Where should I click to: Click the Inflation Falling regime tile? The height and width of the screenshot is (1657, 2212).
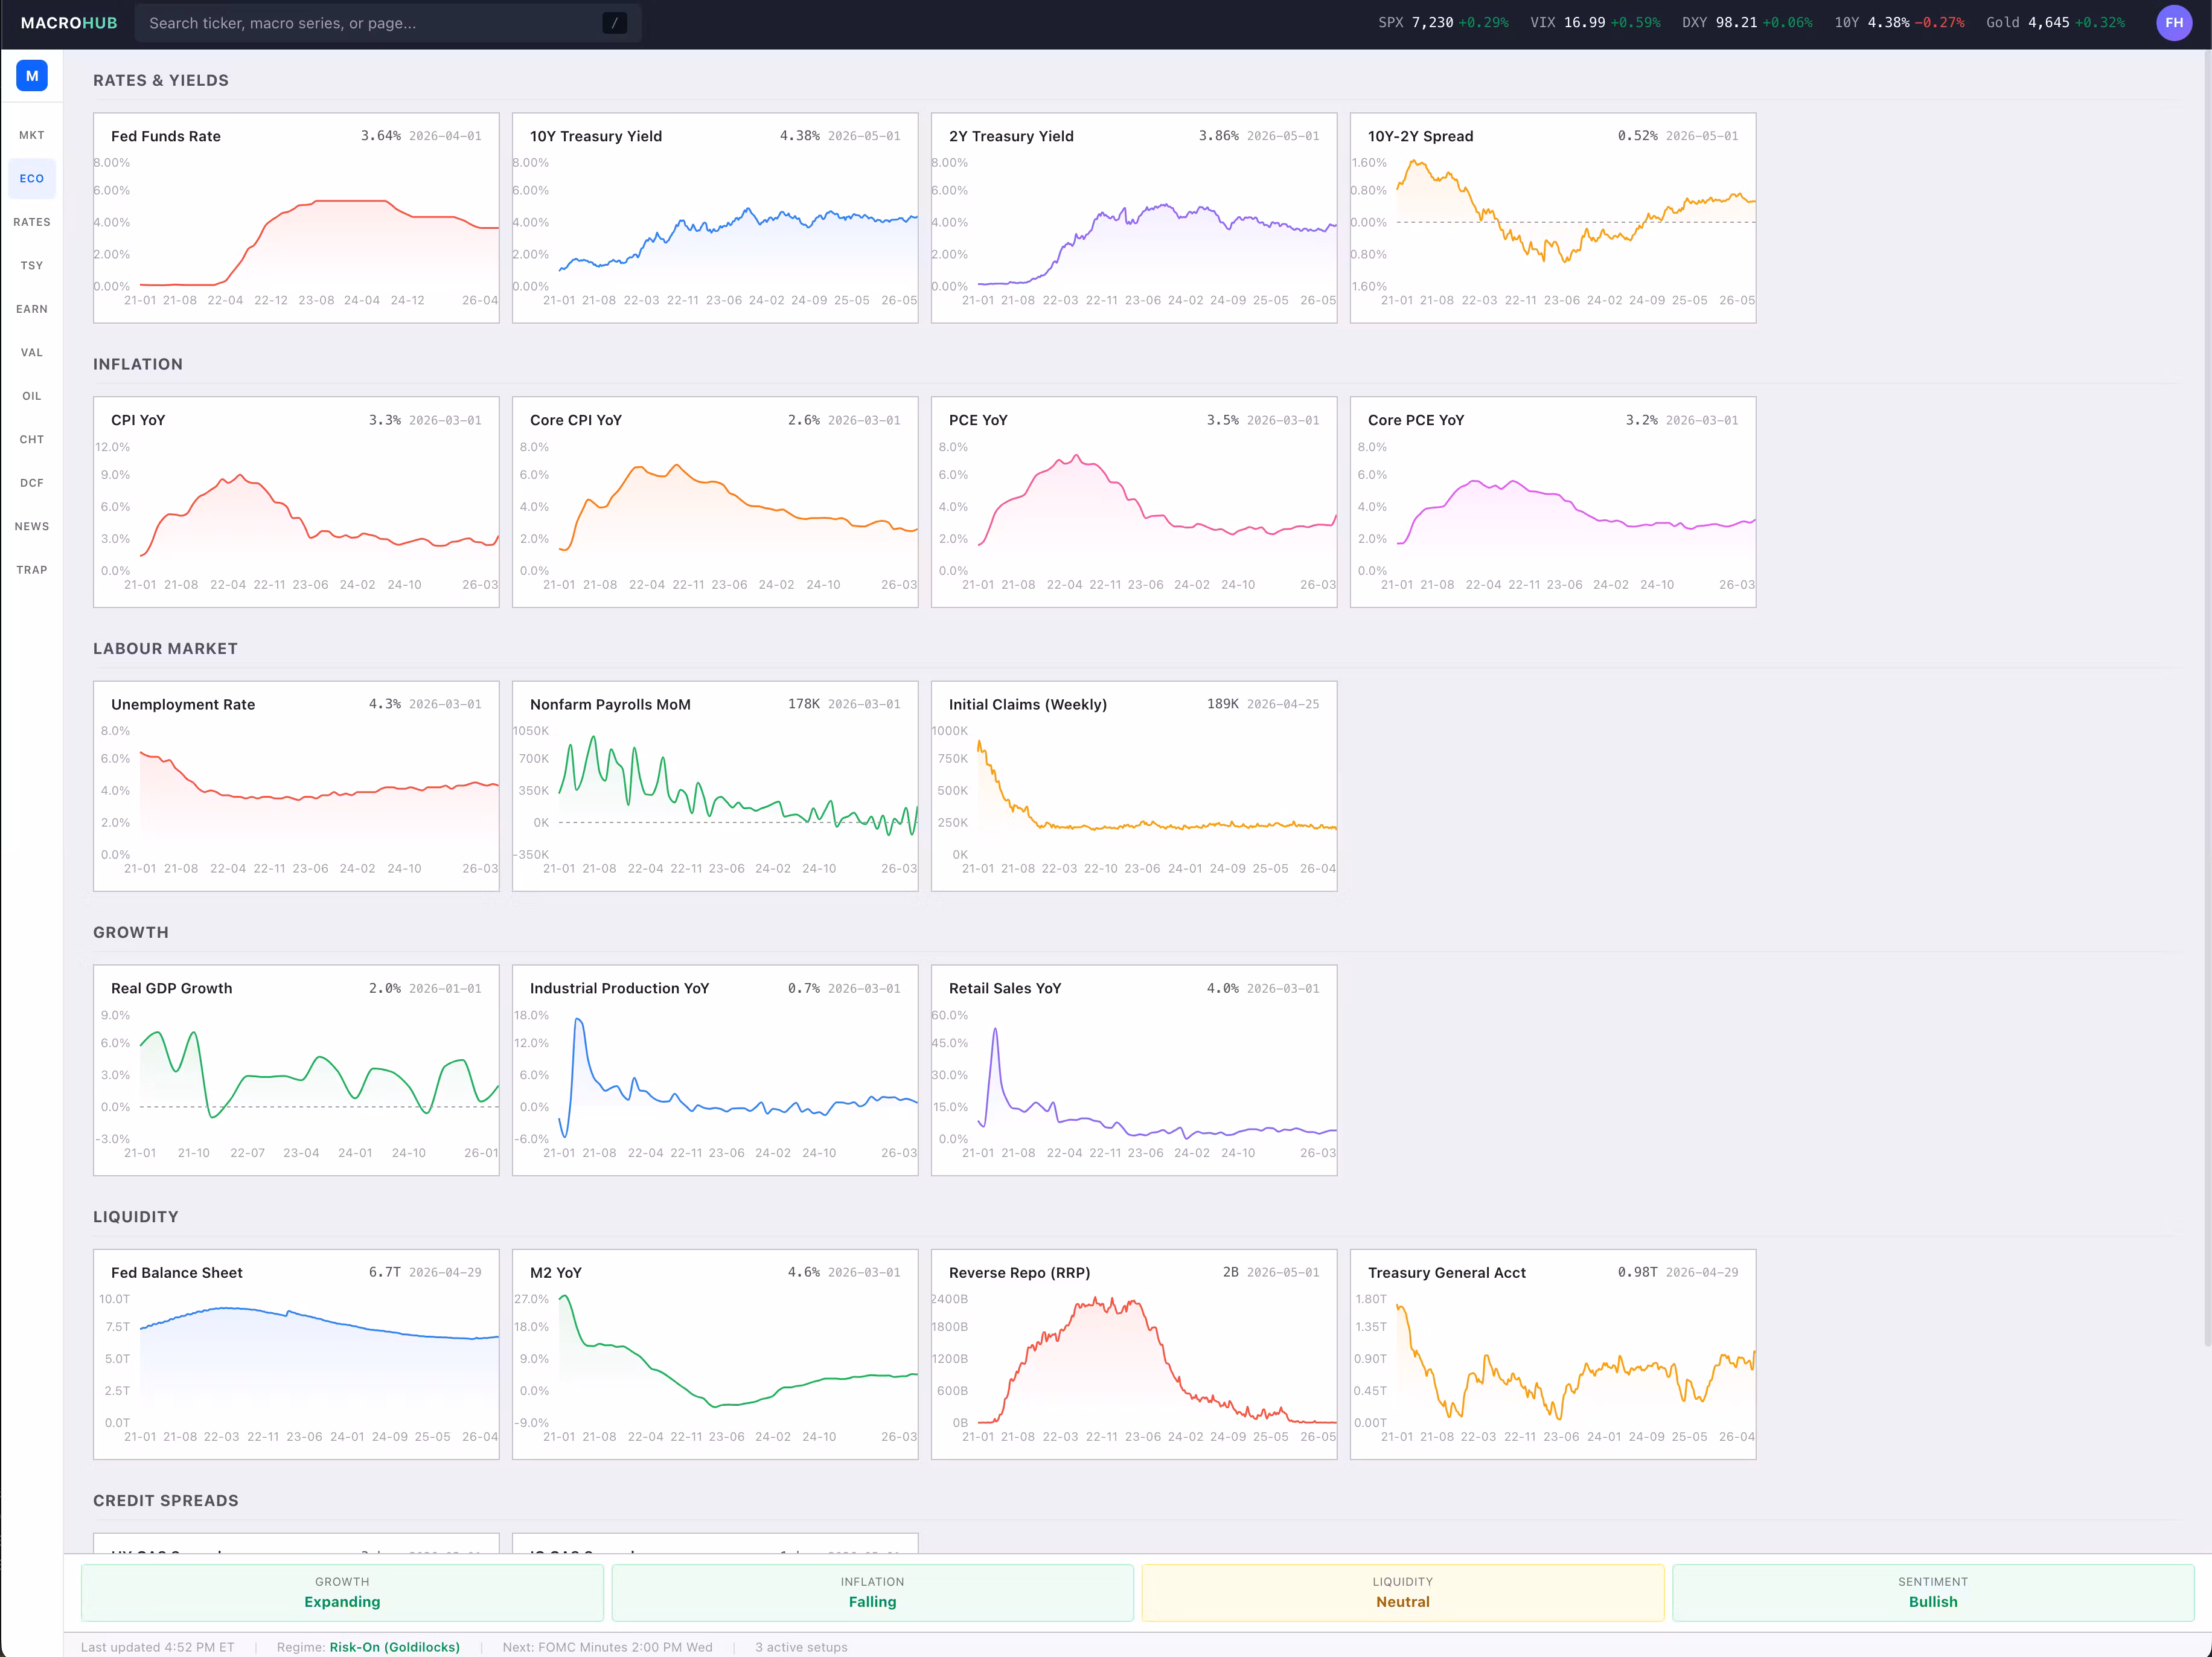click(872, 1592)
